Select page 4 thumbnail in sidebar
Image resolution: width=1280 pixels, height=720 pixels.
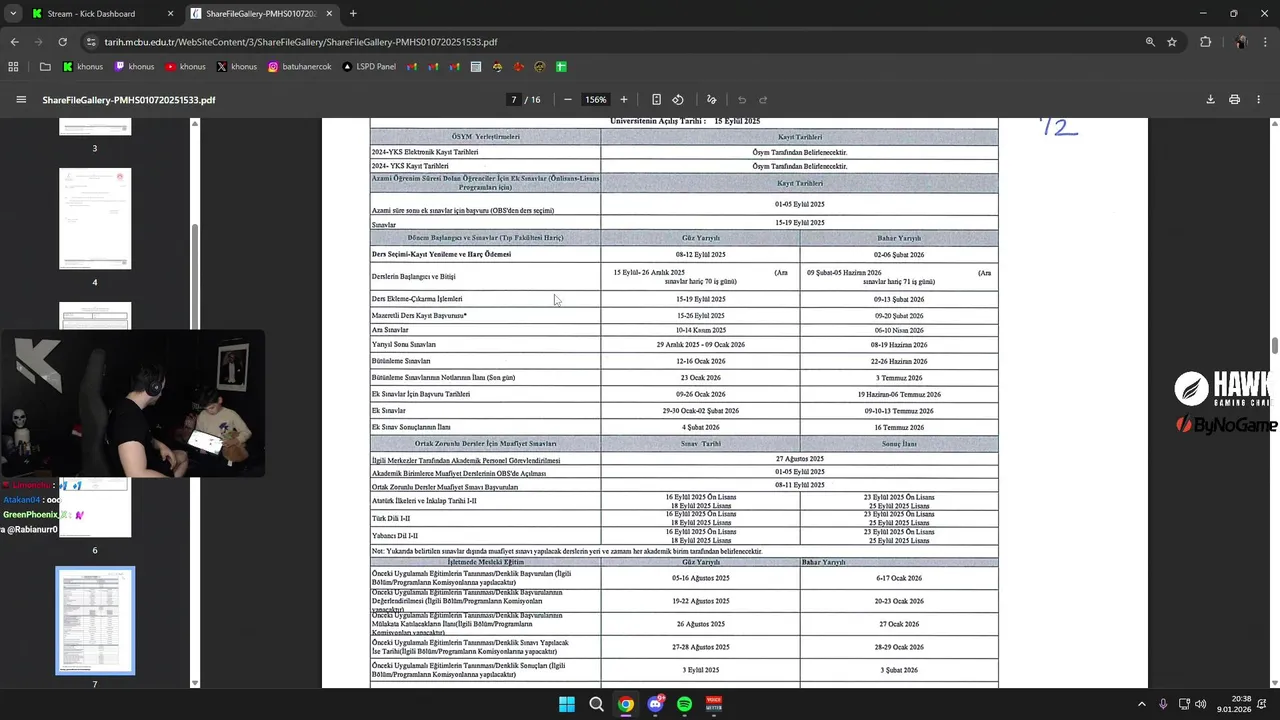[95, 218]
